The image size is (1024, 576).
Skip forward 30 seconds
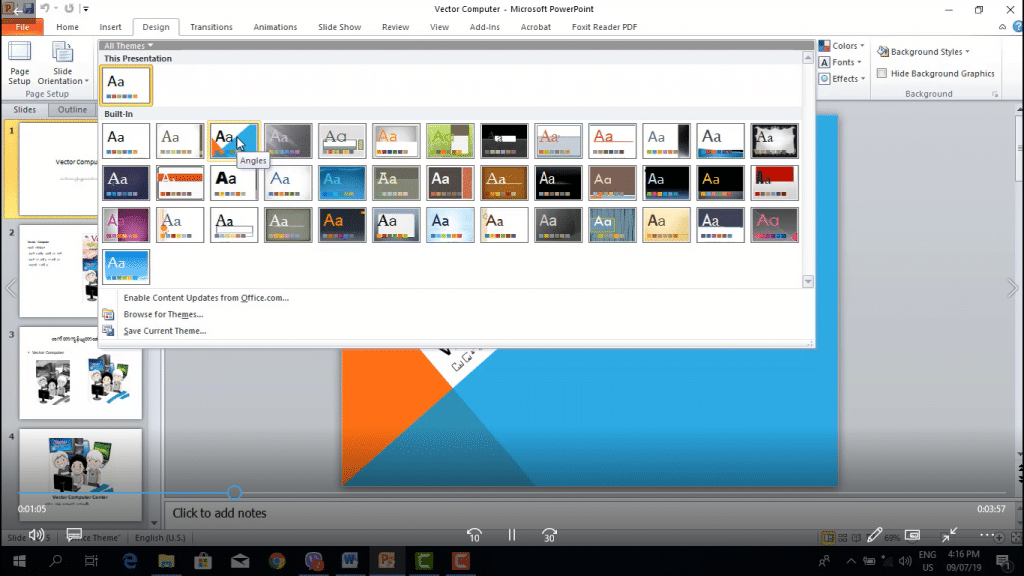[549, 536]
